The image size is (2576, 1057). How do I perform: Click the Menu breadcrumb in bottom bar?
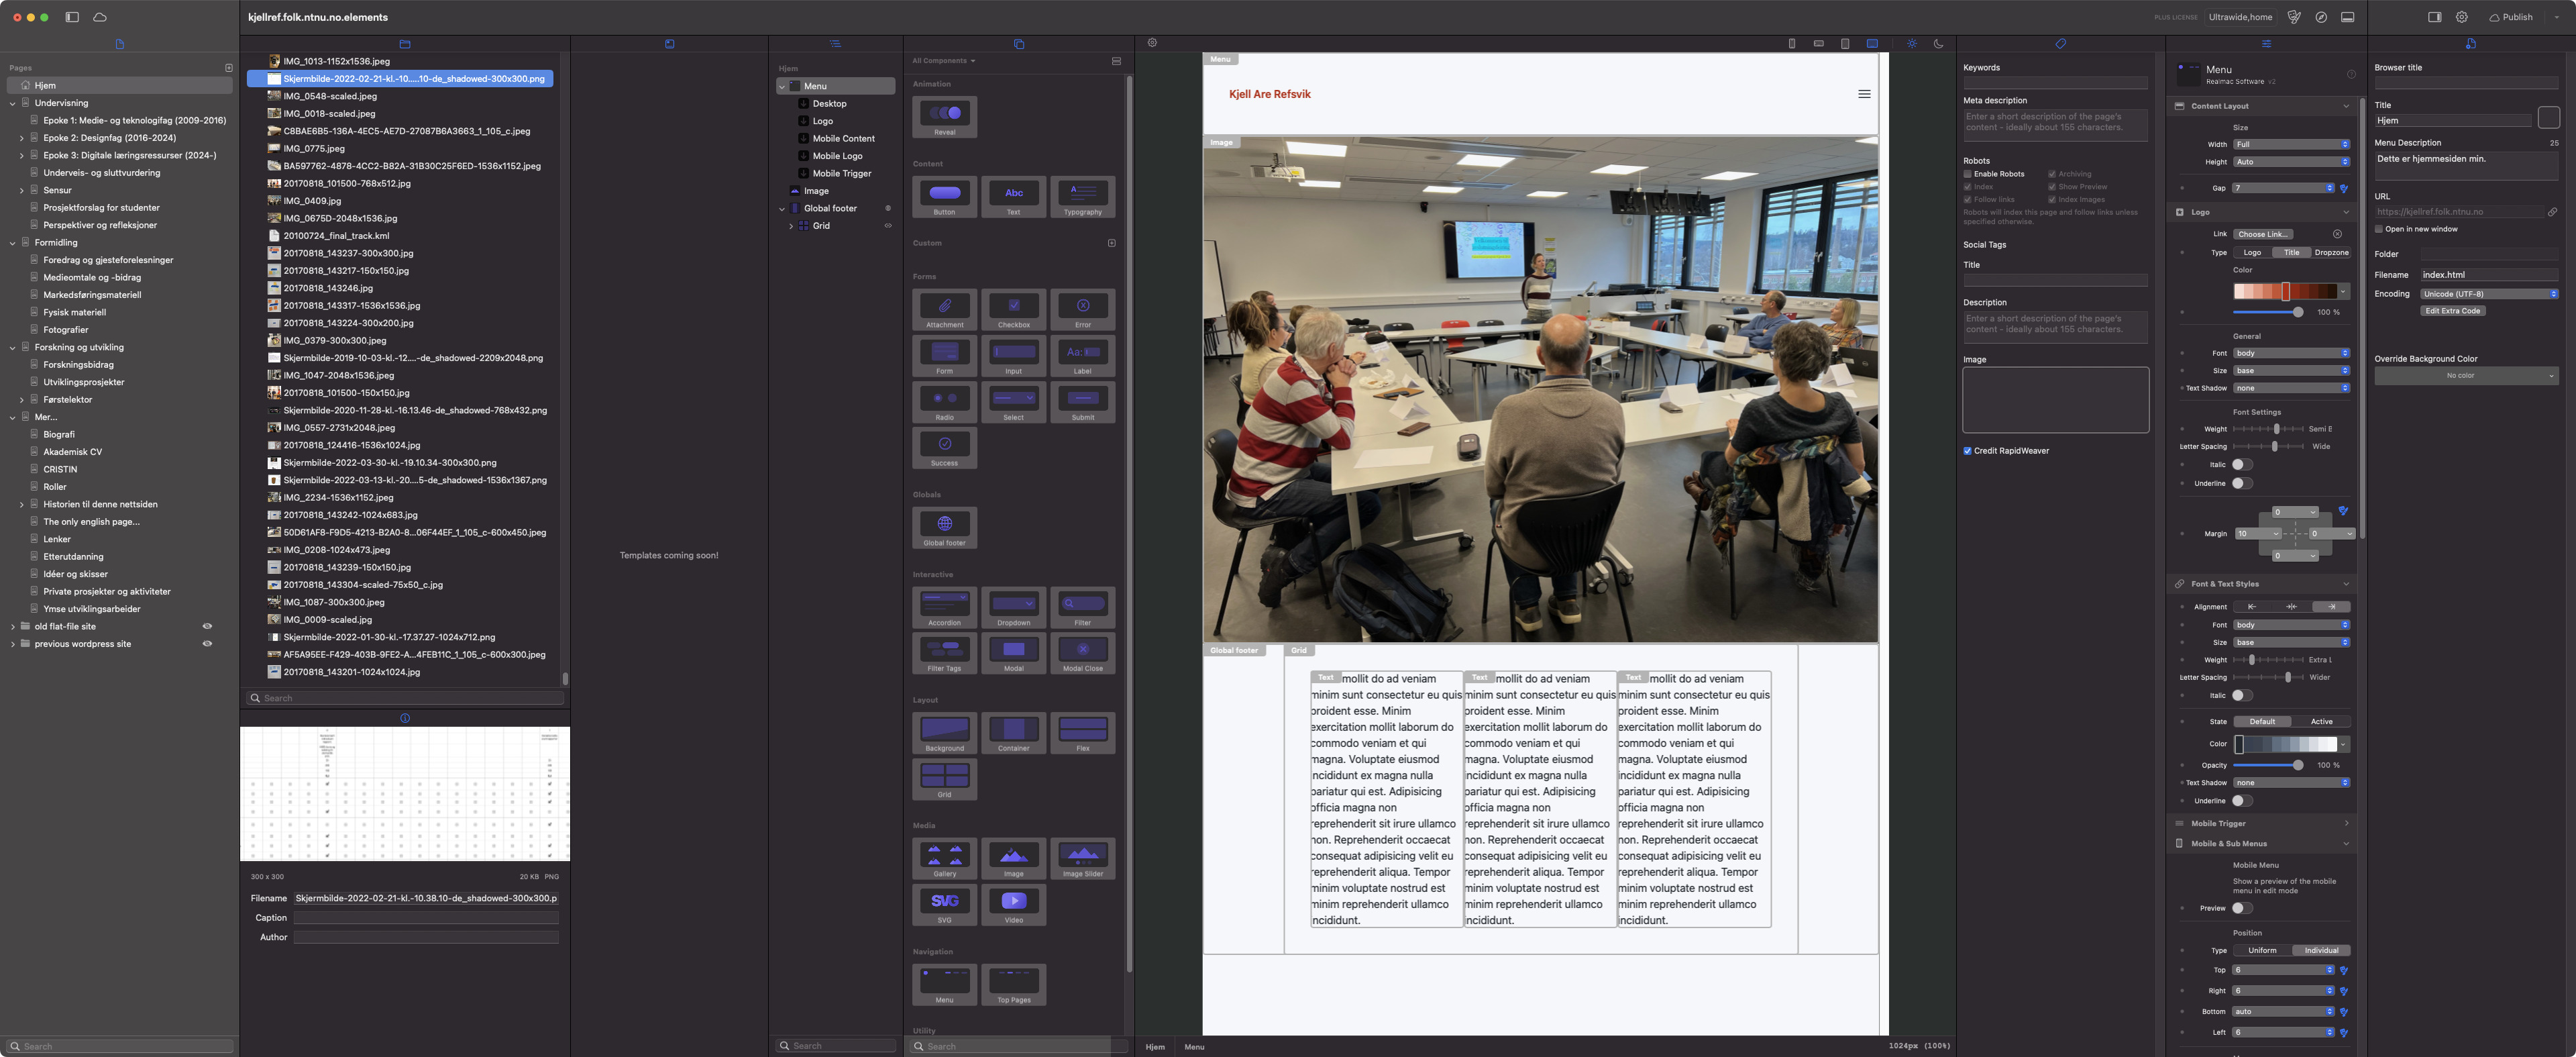coord(1194,1047)
